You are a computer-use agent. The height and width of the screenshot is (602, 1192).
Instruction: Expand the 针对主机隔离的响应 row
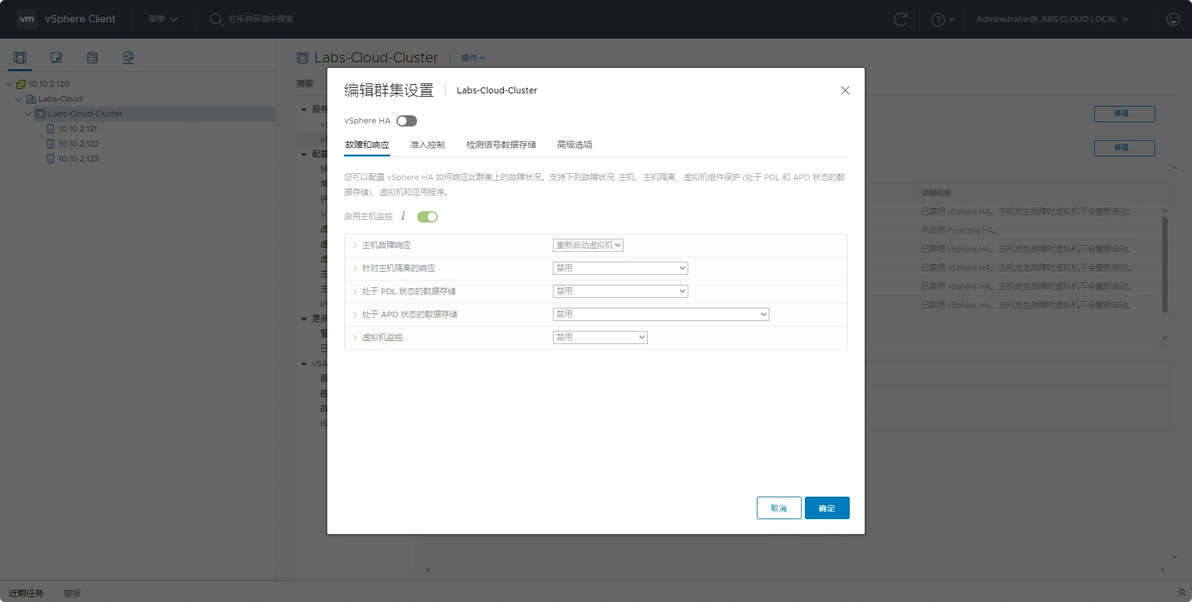pos(355,268)
